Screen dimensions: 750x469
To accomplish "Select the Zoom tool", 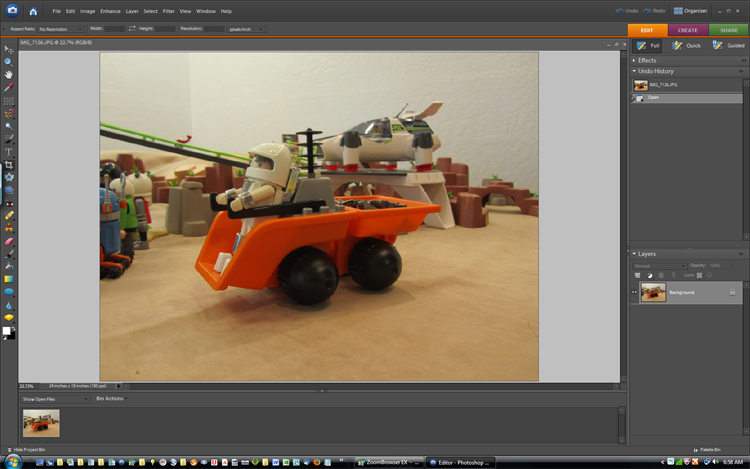I will point(9,62).
